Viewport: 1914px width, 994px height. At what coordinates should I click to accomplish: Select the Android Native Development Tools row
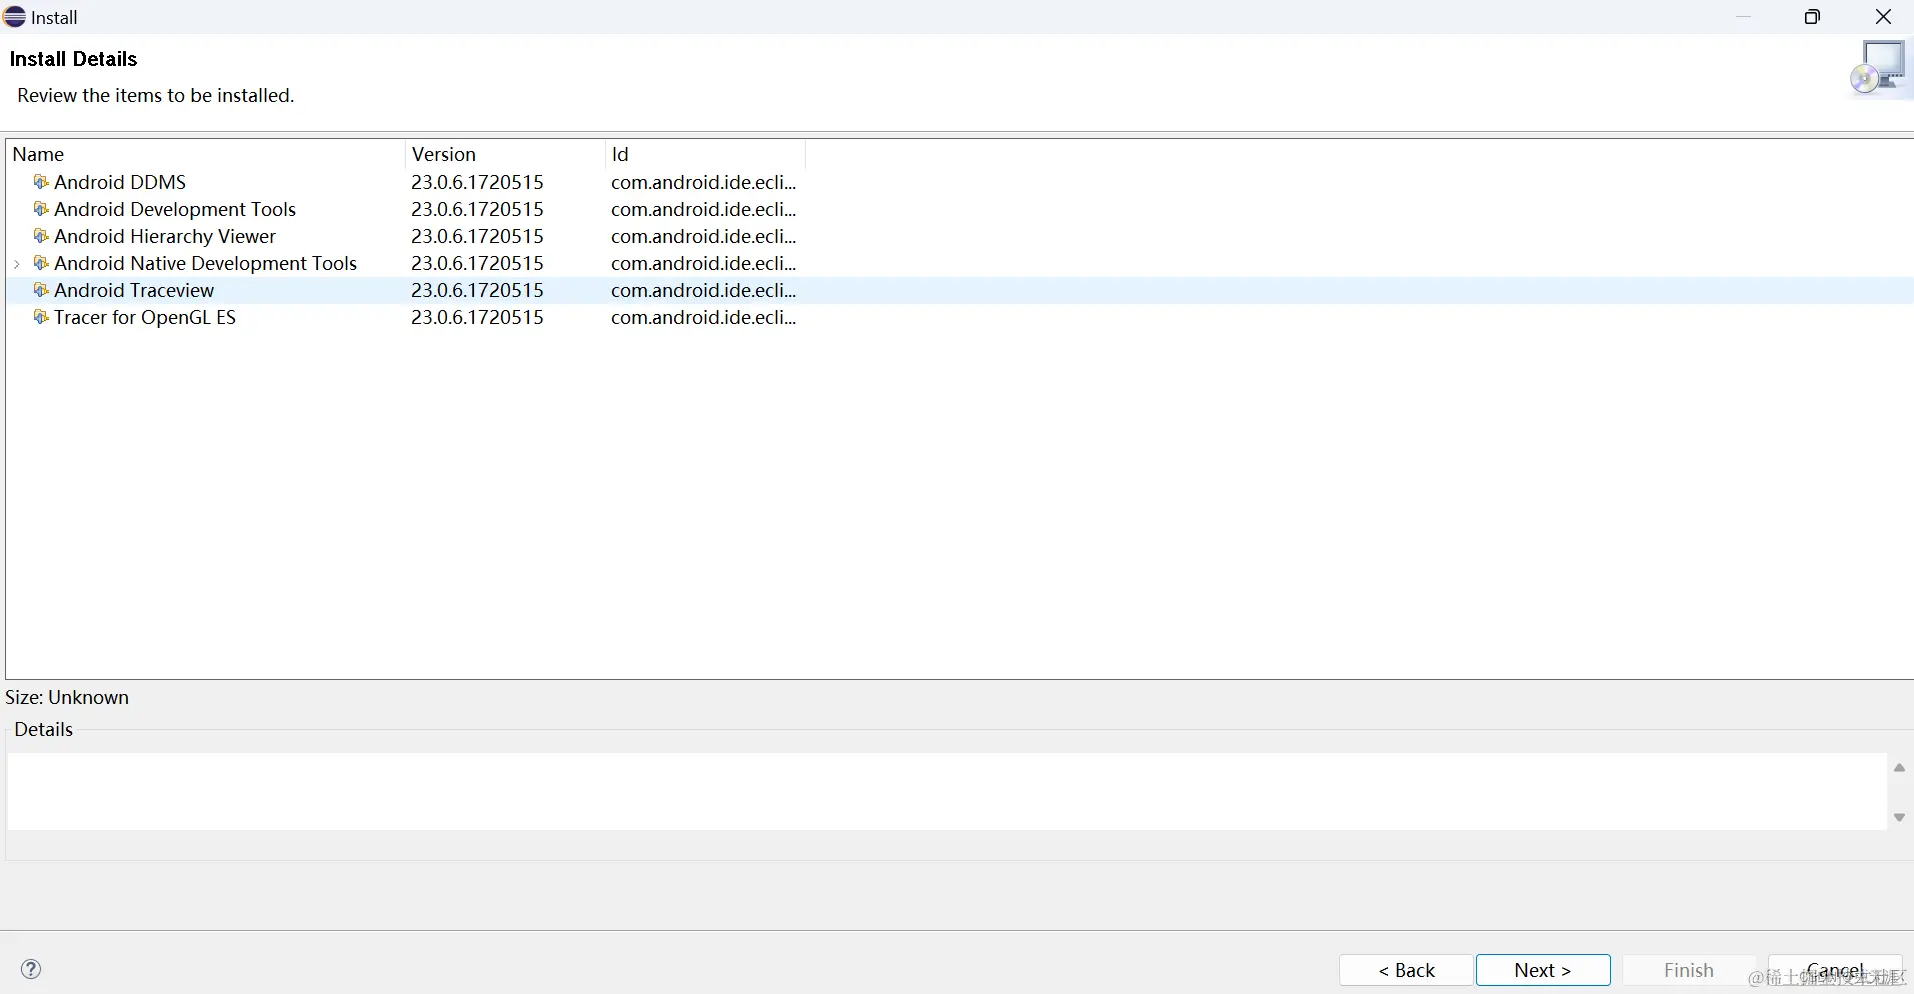click(960, 263)
